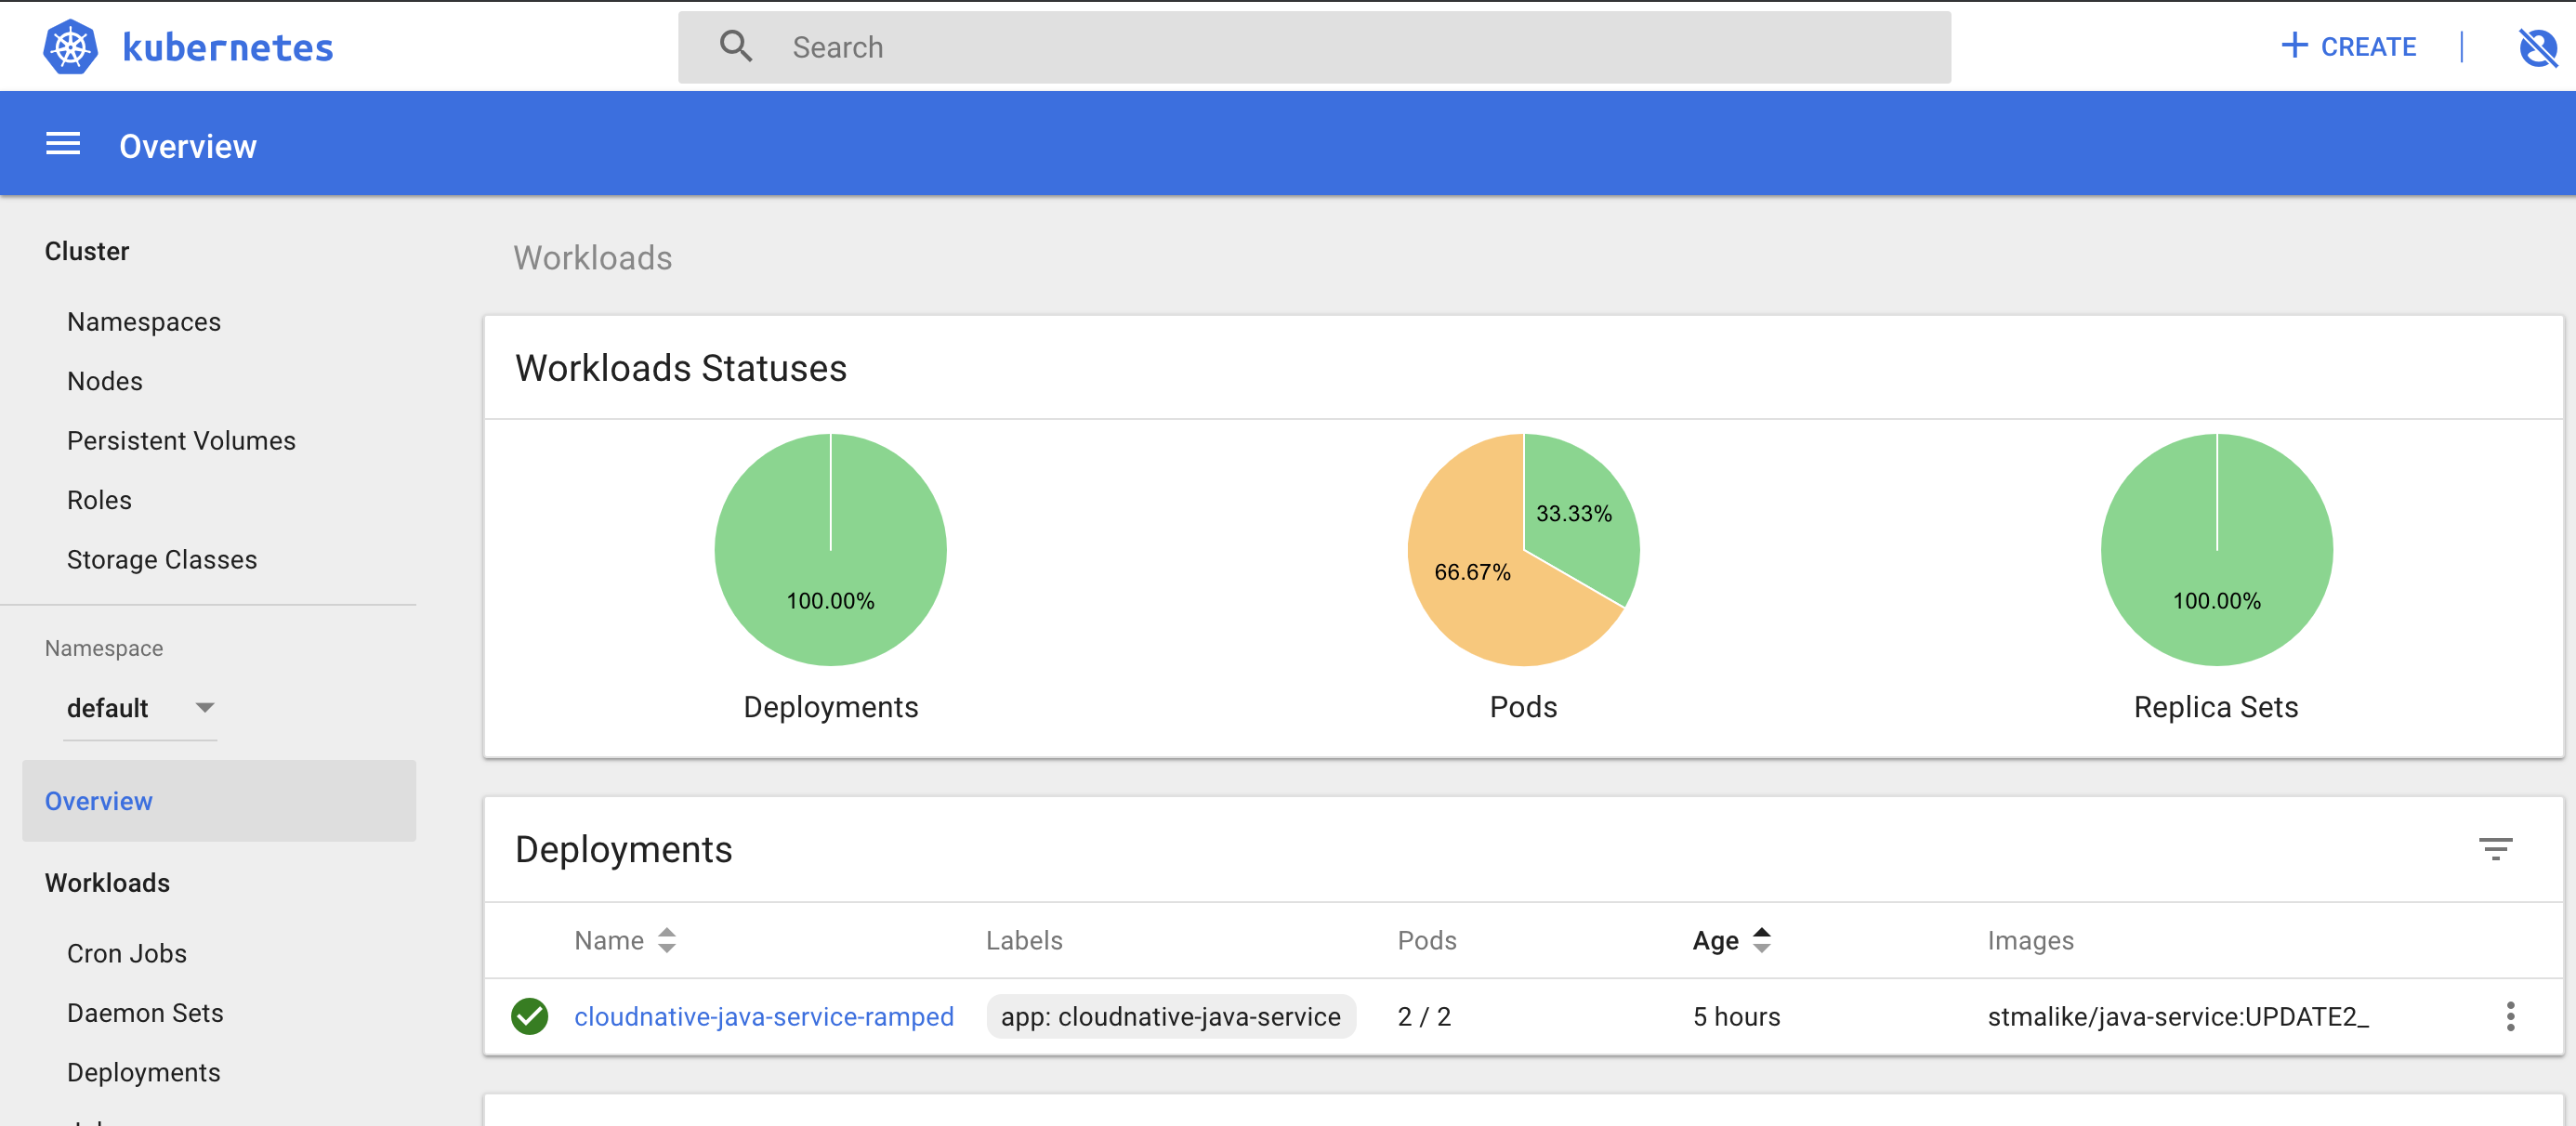Click the search magnifier icon

coord(736,46)
